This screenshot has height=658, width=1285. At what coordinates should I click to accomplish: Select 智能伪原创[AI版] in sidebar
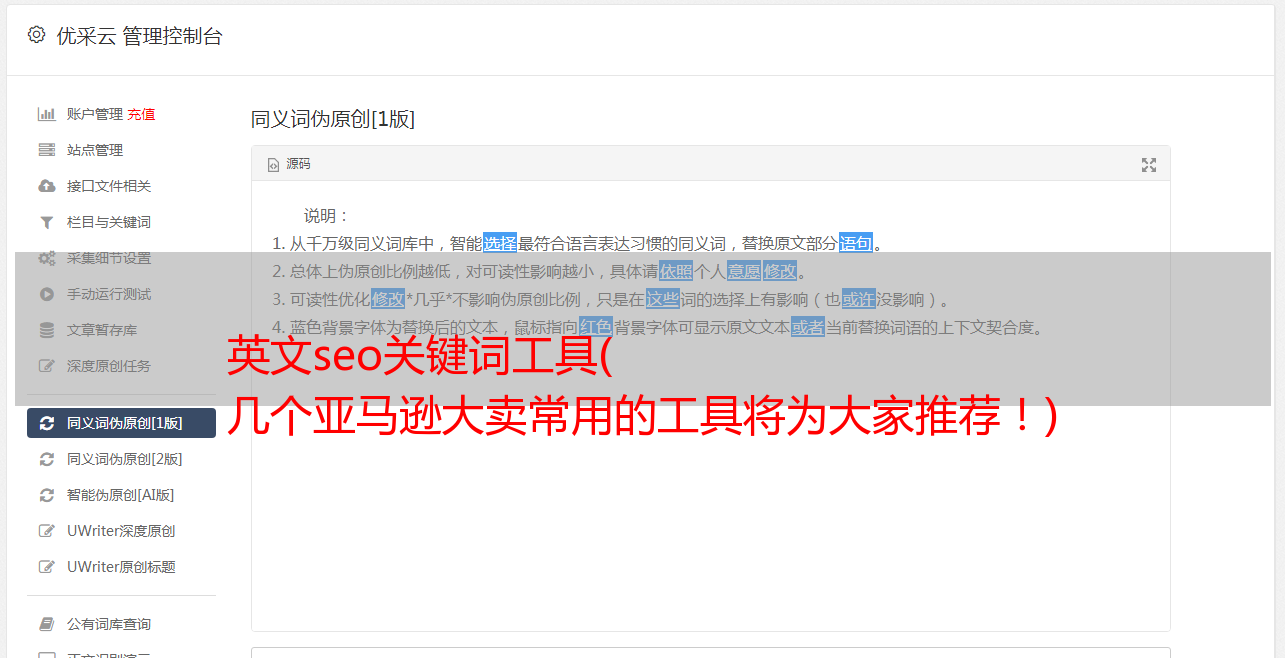tap(121, 495)
